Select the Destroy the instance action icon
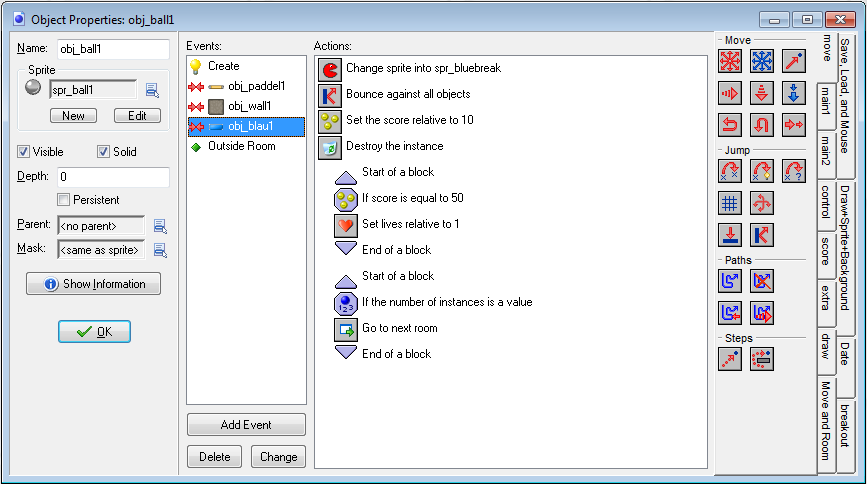 pyautogui.click(x=330, y=147)
